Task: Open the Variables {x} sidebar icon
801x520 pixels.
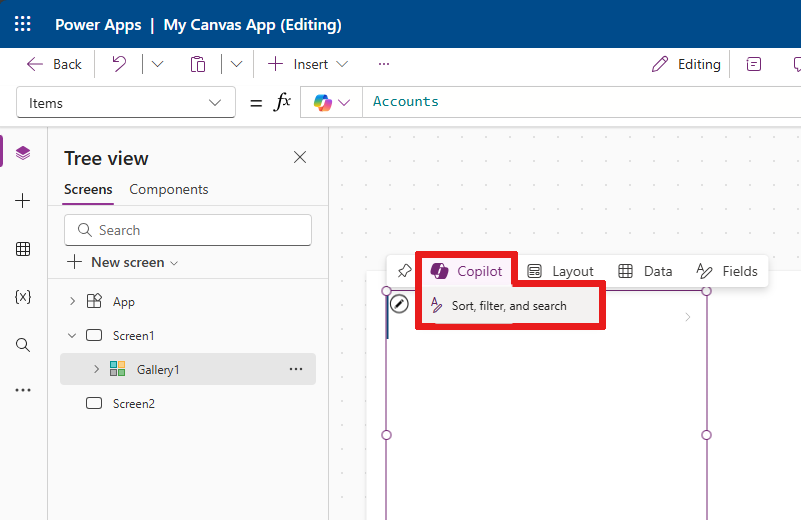Action: pos(23,297)
